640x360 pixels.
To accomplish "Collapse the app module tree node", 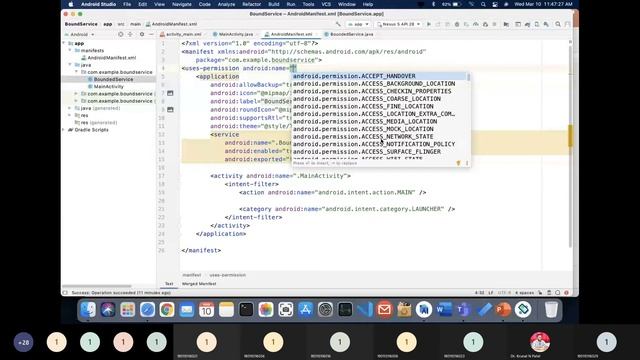I will point(64,43).
